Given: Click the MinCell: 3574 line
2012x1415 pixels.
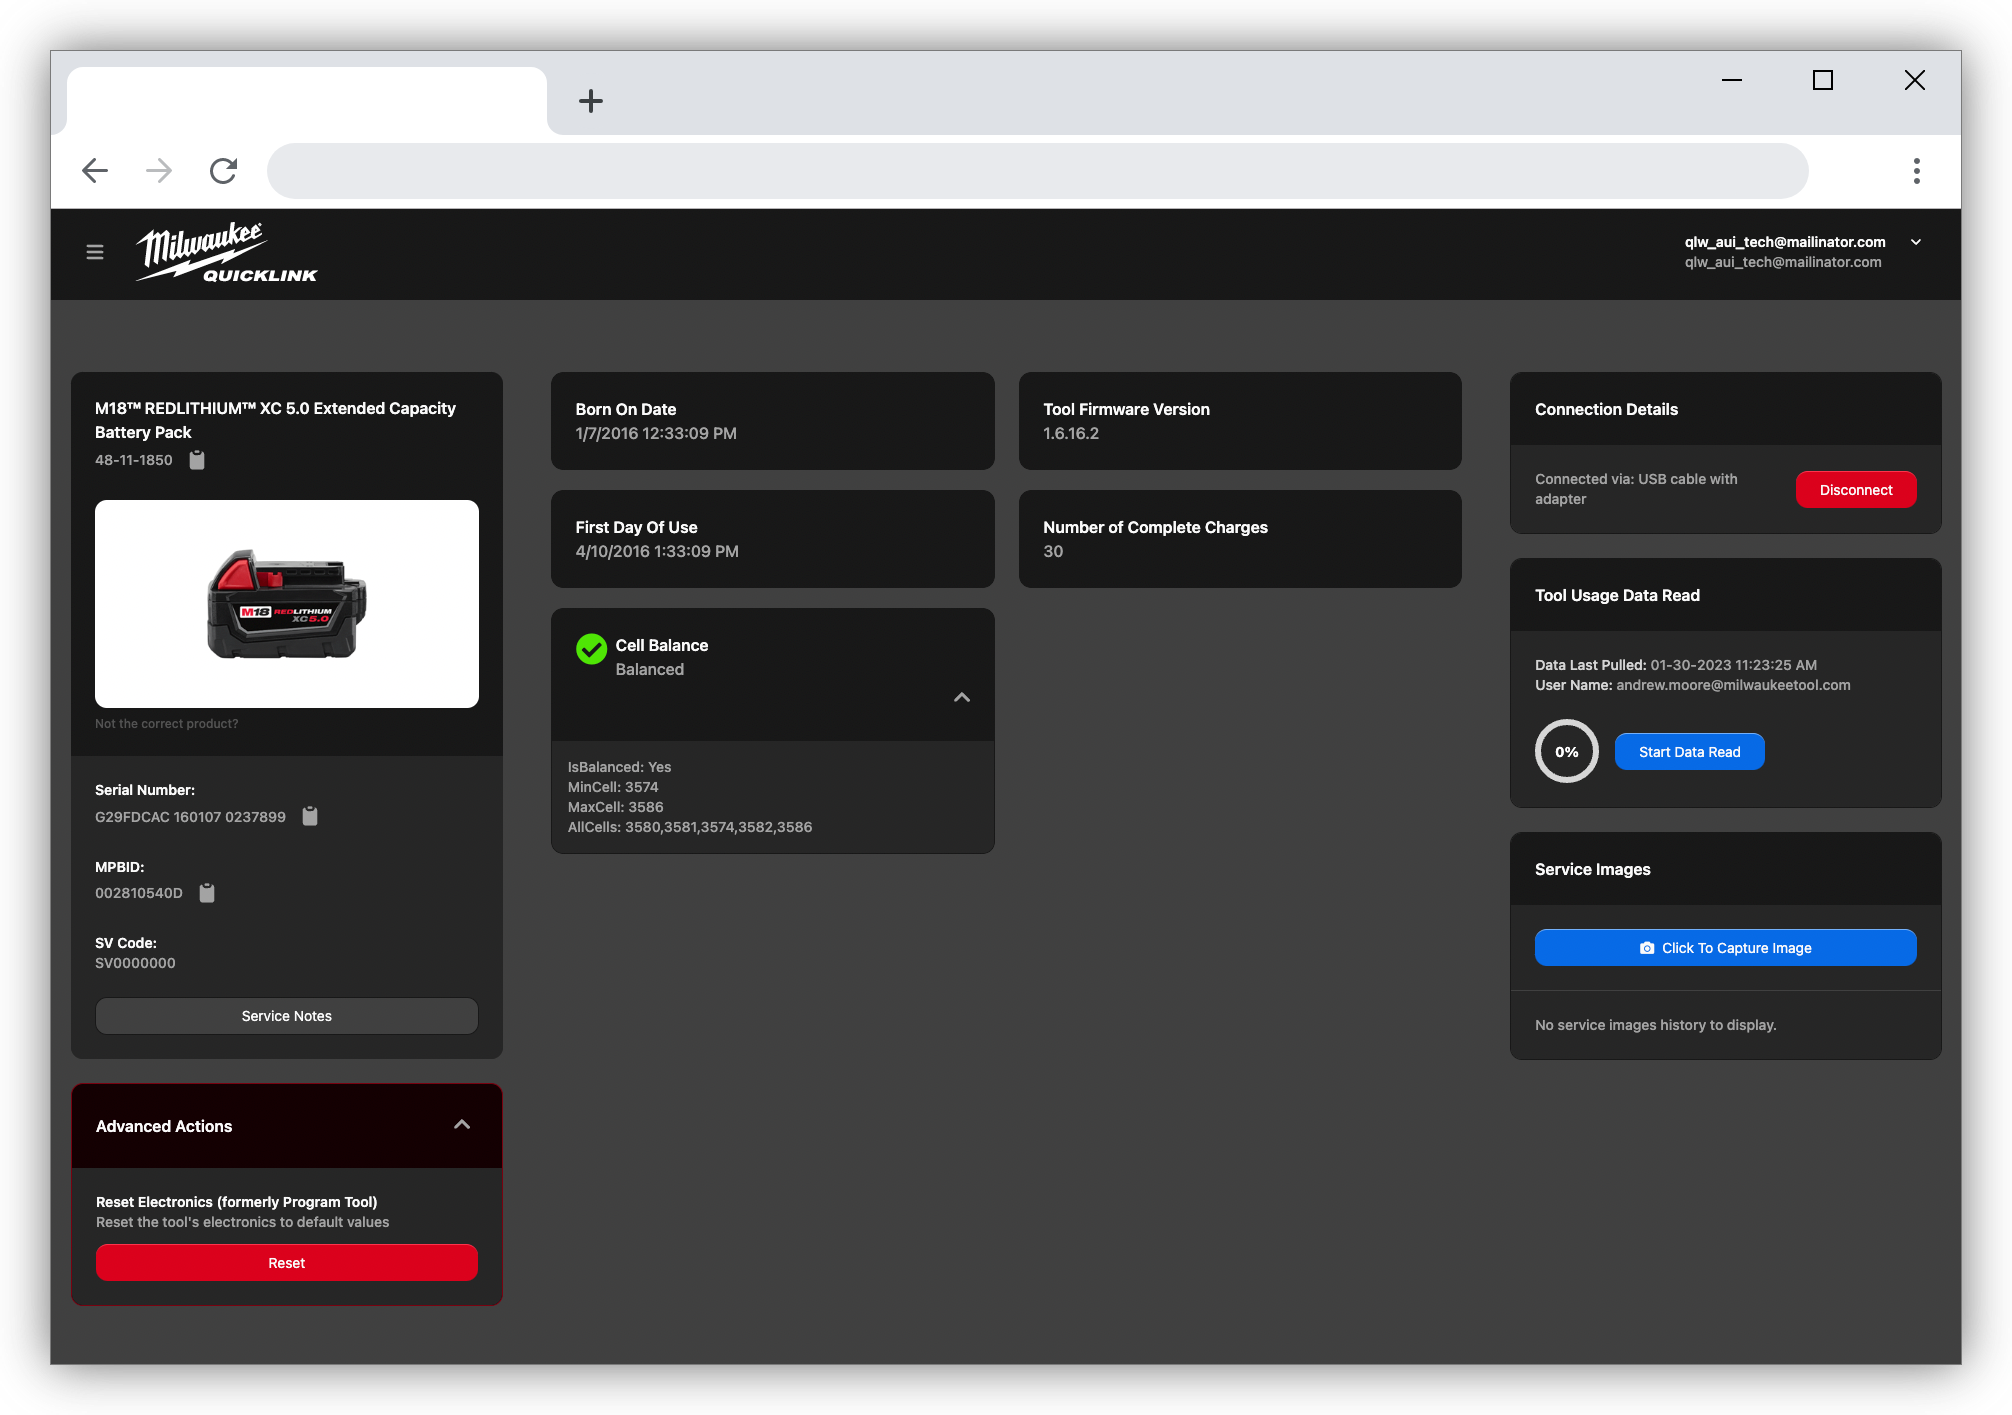Looking at the screenshot, I should tap(613, 787).
